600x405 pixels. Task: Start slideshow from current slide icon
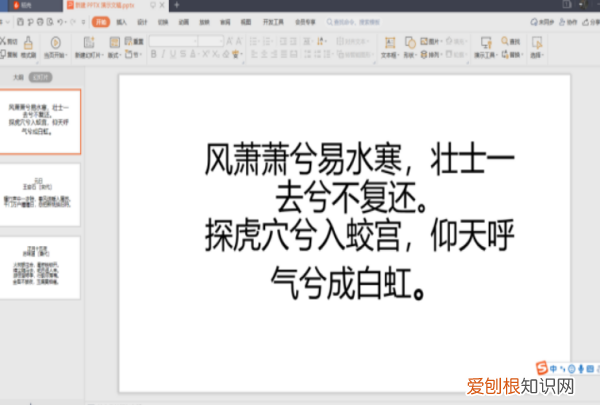click(x=55, y=42)
